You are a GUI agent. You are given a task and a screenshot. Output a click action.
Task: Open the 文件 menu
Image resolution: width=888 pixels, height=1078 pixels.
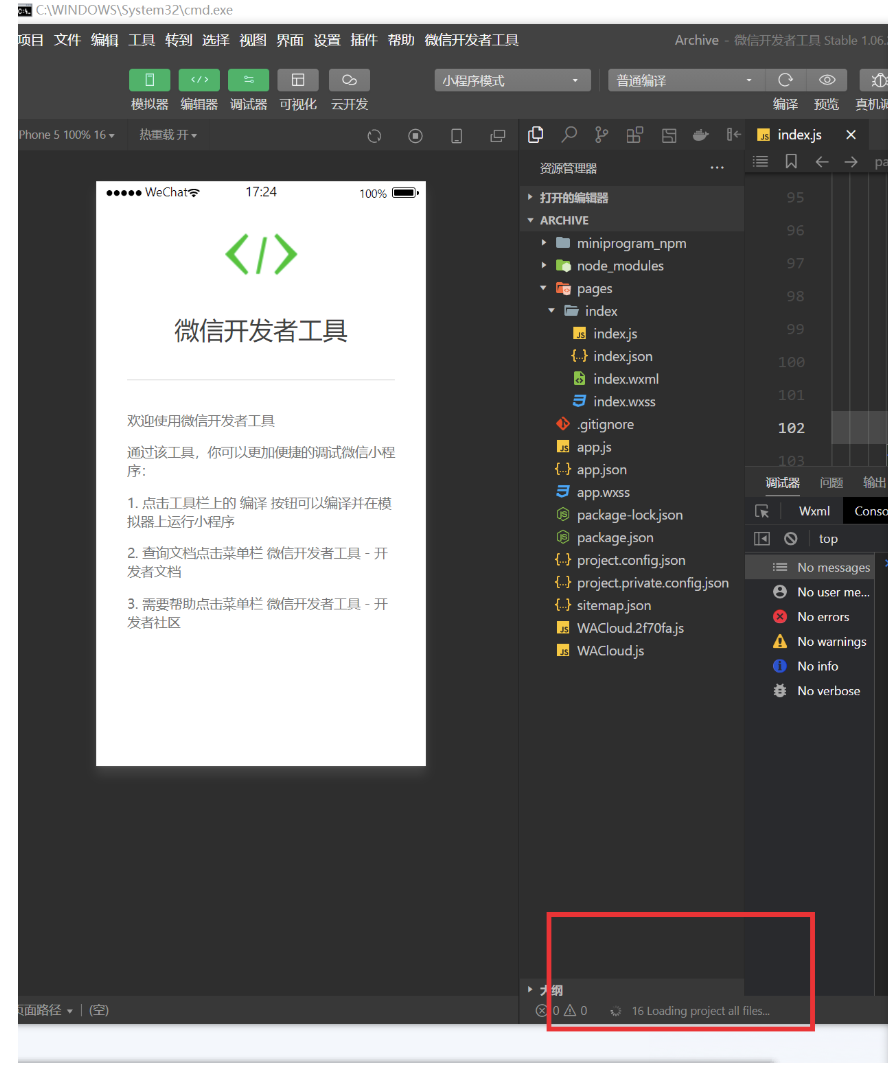pyautogui.click(x=67, y=40)
